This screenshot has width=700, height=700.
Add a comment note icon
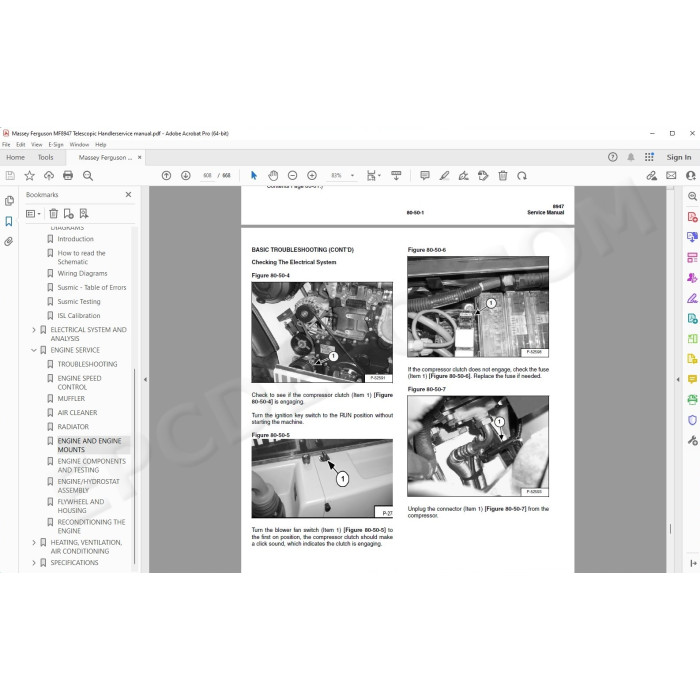coord(425,175)
